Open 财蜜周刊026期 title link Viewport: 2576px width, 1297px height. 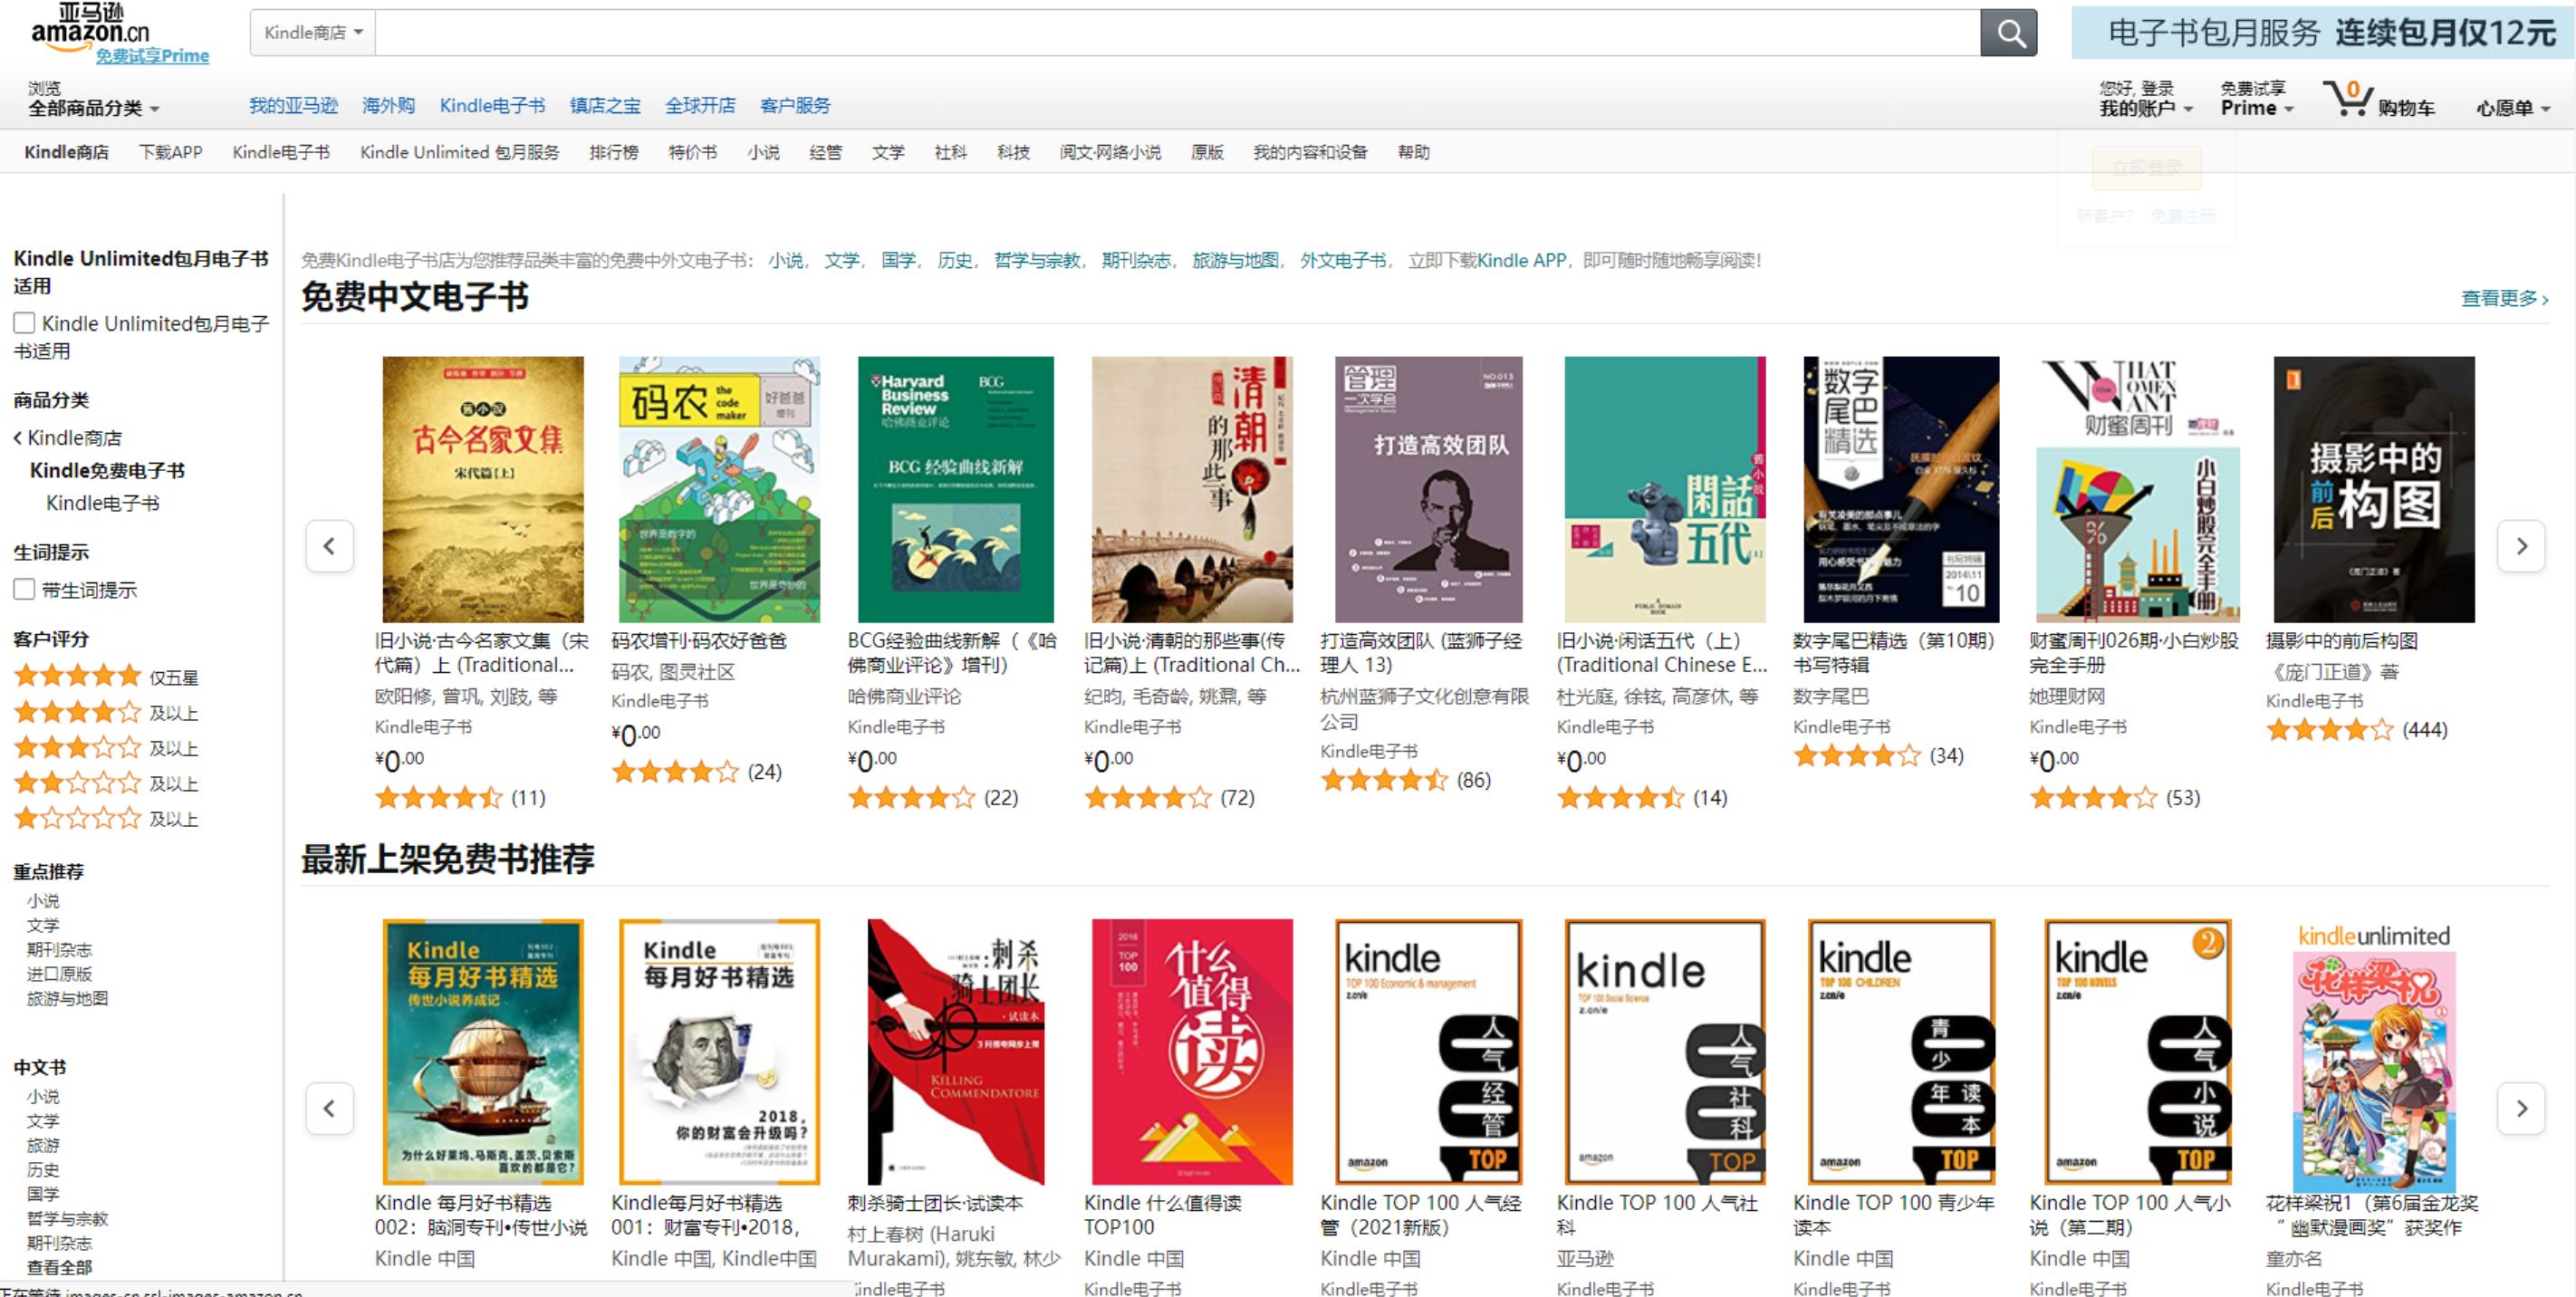point(2134,653)
